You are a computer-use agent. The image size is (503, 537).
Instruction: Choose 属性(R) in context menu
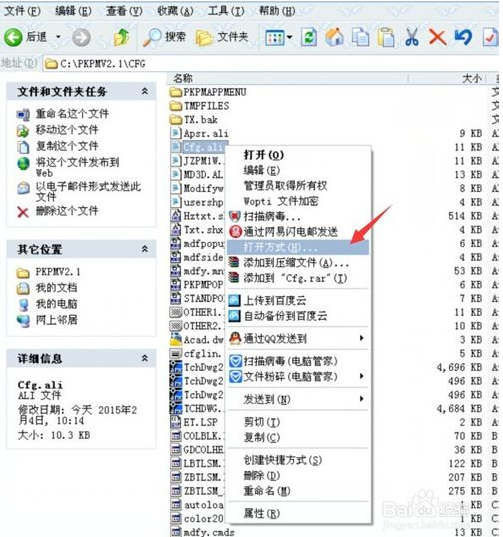click(x=298, y=513)
